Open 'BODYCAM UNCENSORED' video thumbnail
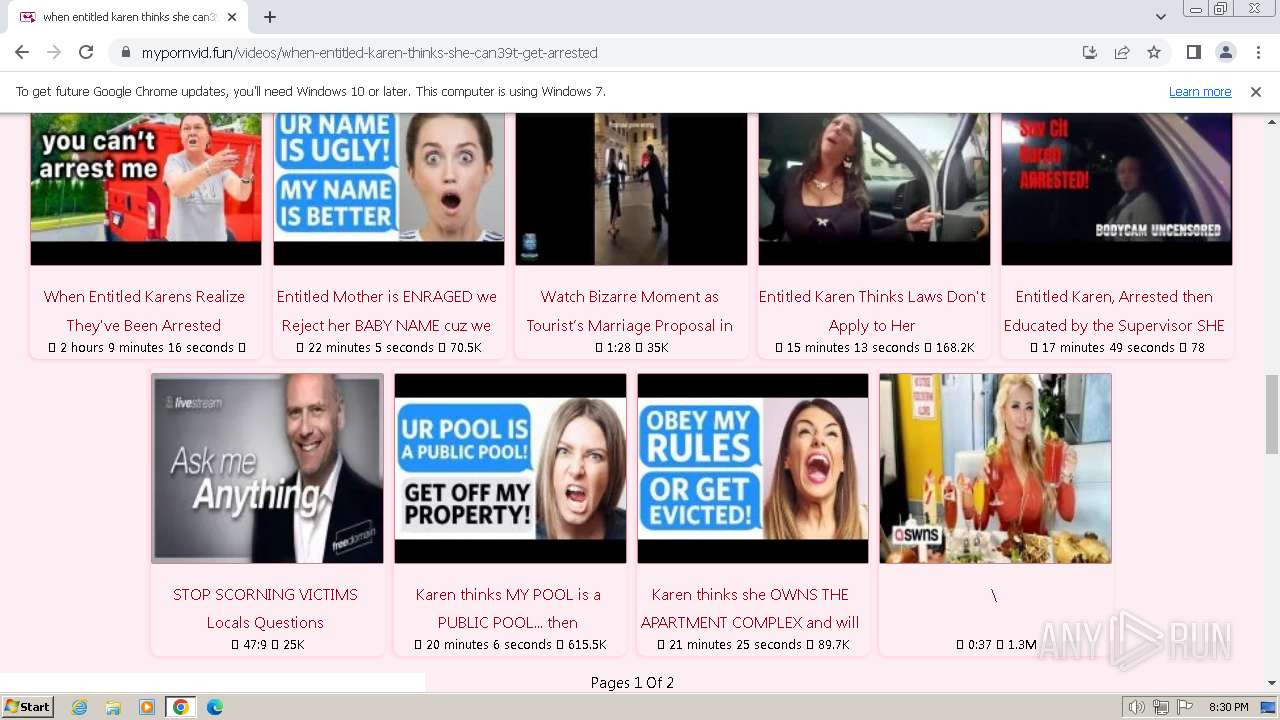 click(1117, 189)
